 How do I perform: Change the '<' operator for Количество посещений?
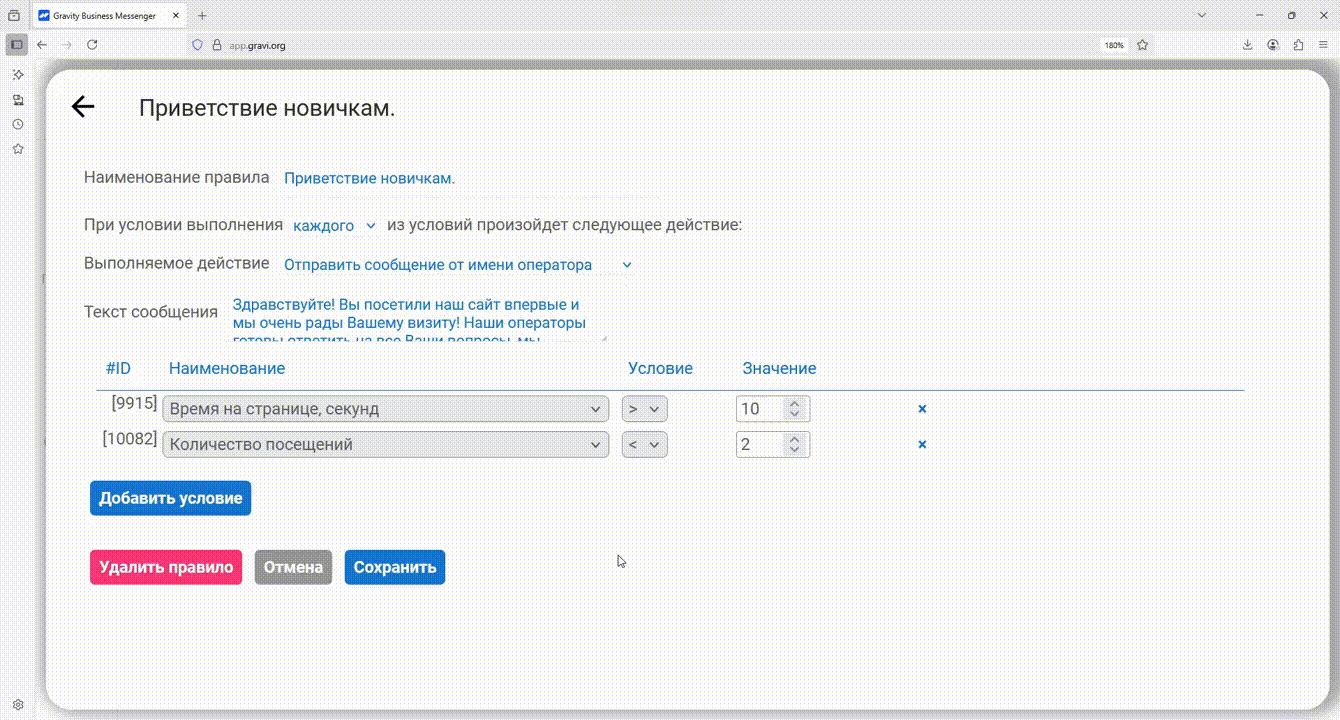[644, 445]
